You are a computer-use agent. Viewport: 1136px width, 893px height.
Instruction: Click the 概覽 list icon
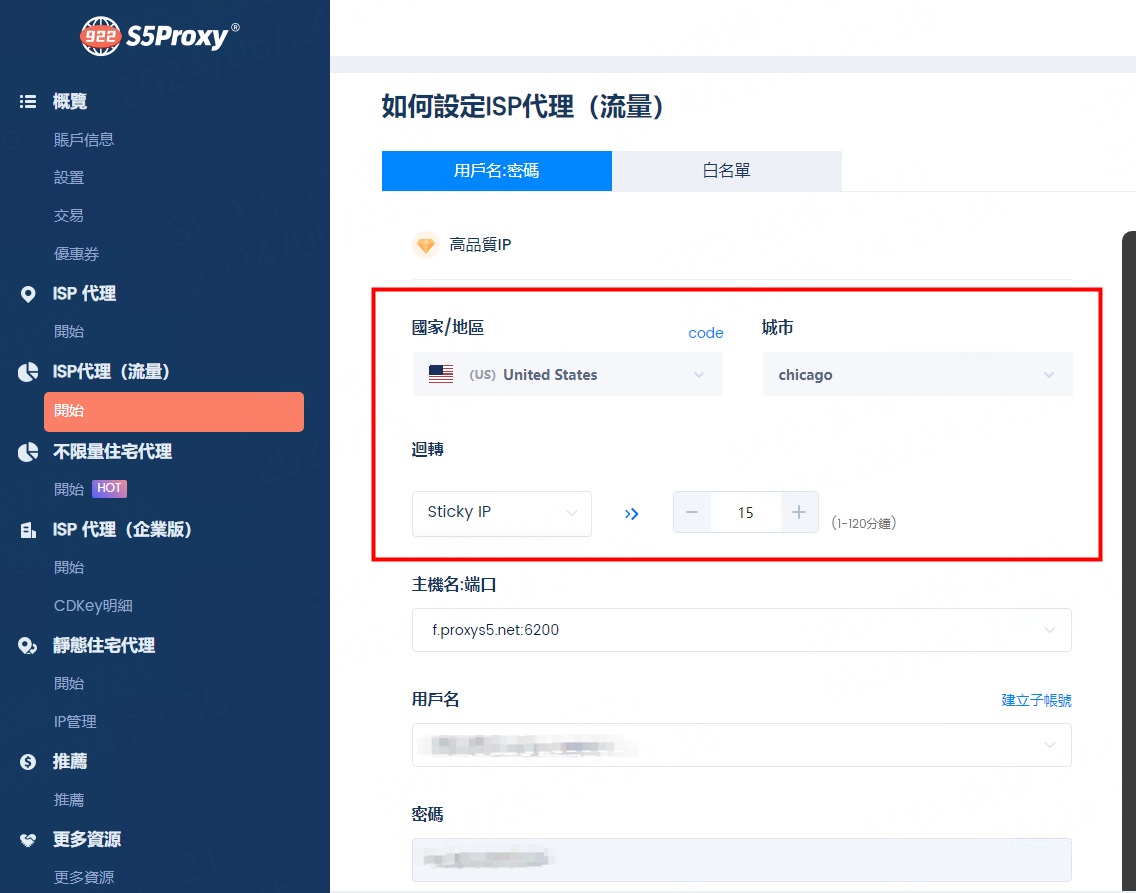click(x=28, y=101)
